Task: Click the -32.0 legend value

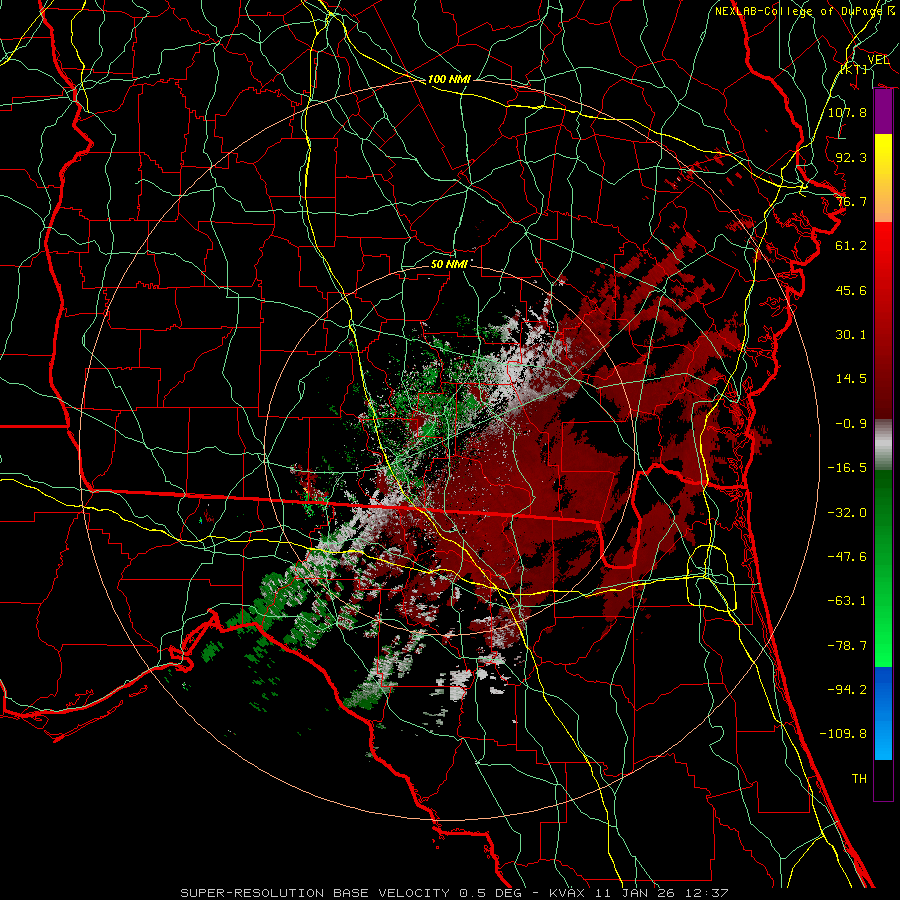Action: [x=847, y=513]
